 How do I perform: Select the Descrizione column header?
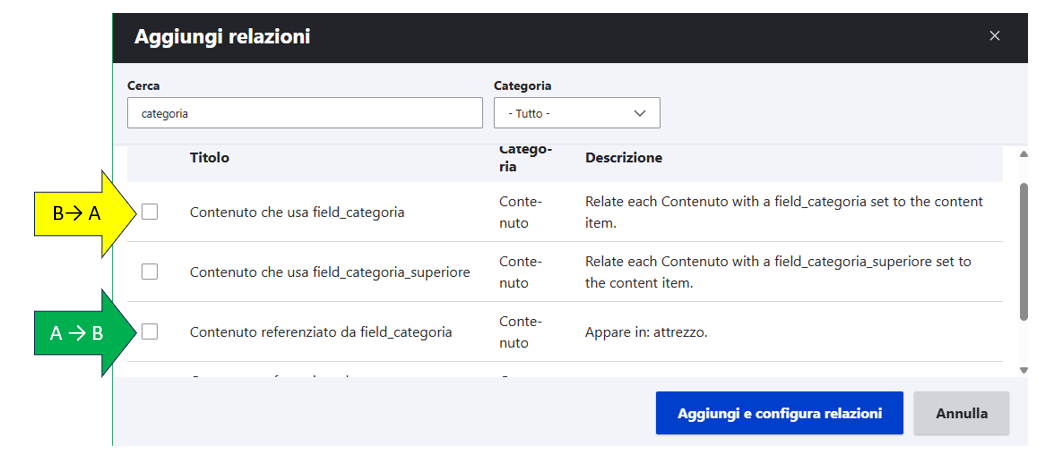coord(623,158)
